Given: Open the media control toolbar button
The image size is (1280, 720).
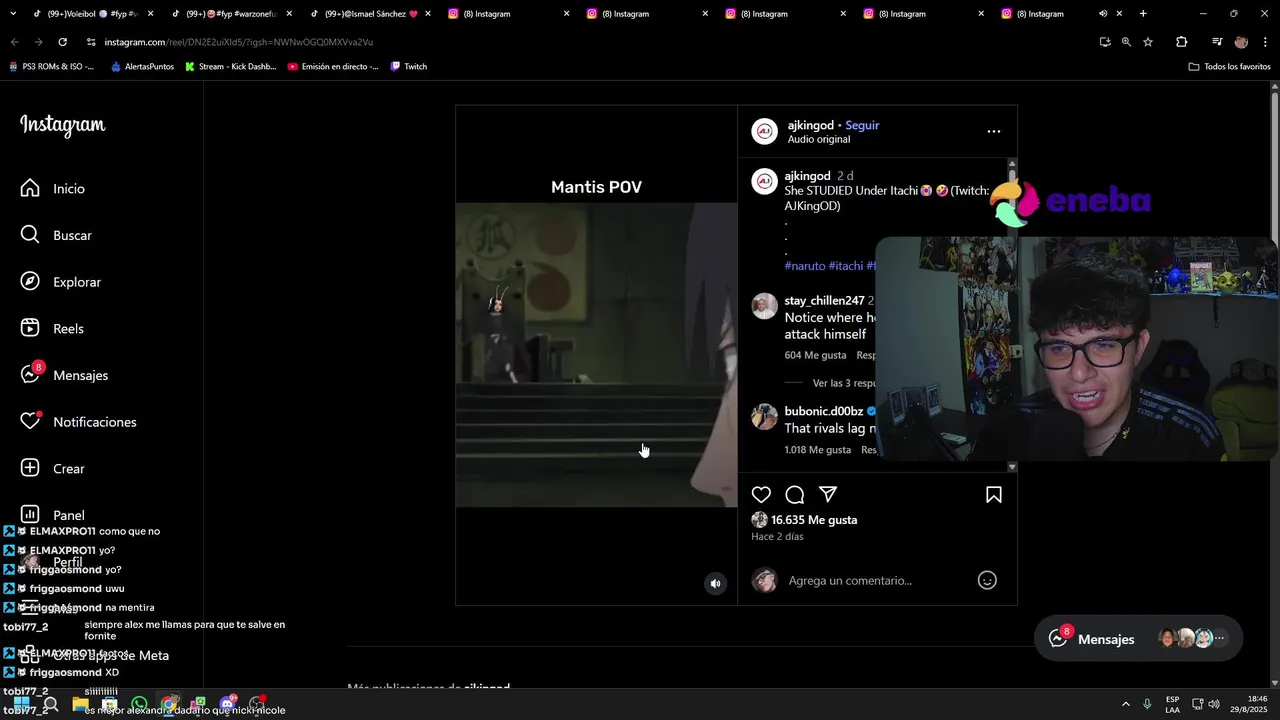Looking at the screenshot, I should click(x=1217, y=42).
